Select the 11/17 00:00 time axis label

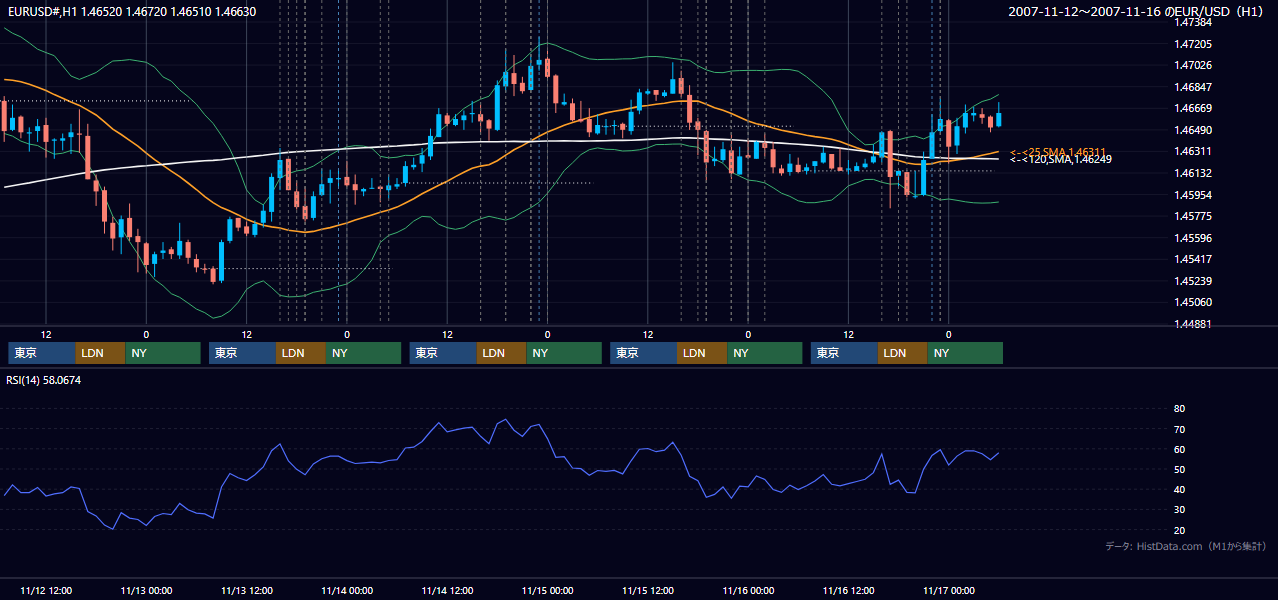(948, 591)
